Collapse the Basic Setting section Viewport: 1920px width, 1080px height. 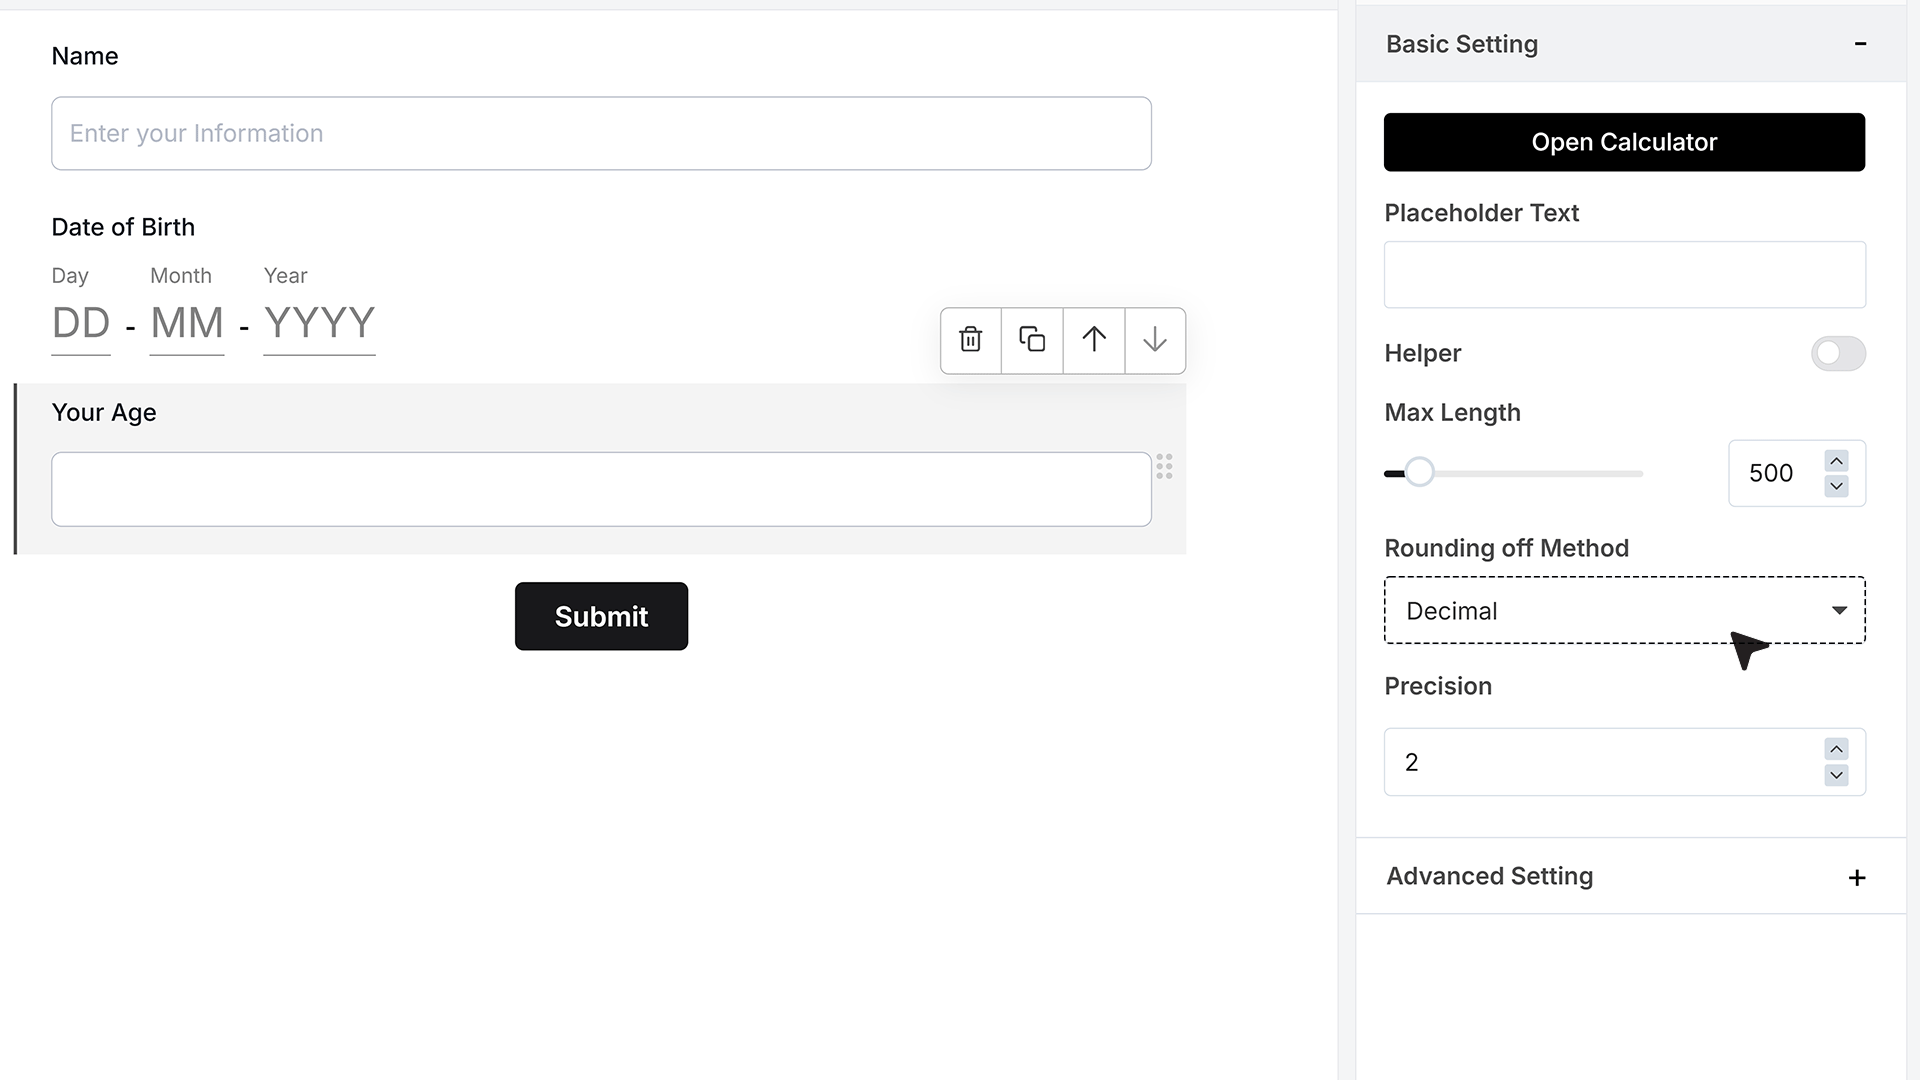(x=1860, y=44)
